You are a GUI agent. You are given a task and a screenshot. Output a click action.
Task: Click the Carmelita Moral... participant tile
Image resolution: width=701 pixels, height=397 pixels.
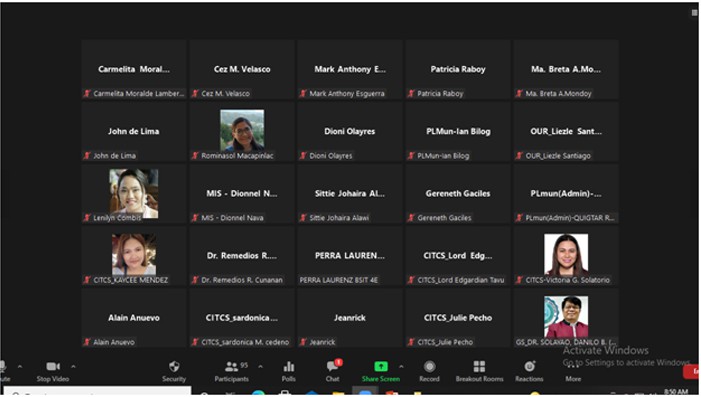click(134, 69)
